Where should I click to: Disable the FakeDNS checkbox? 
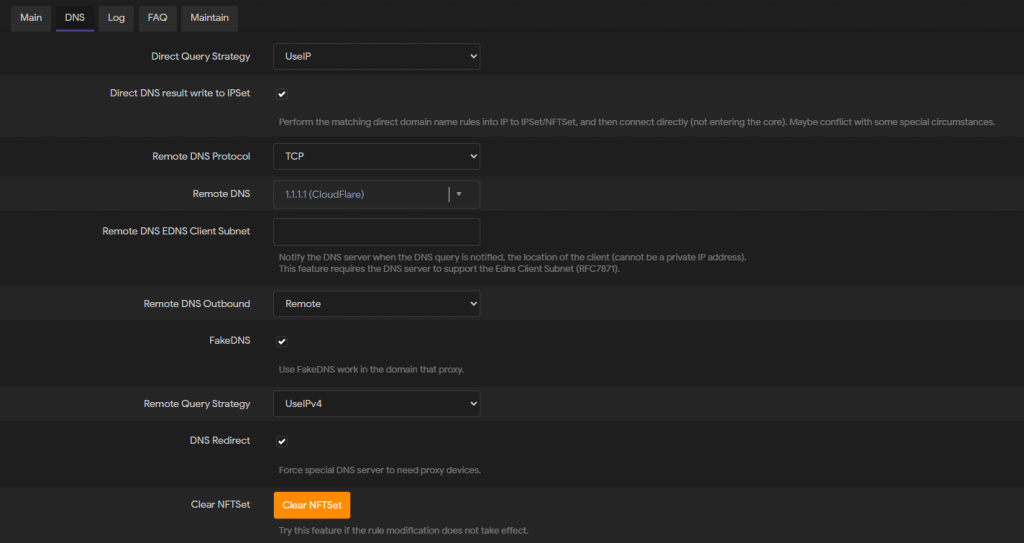tap(281, 342)
